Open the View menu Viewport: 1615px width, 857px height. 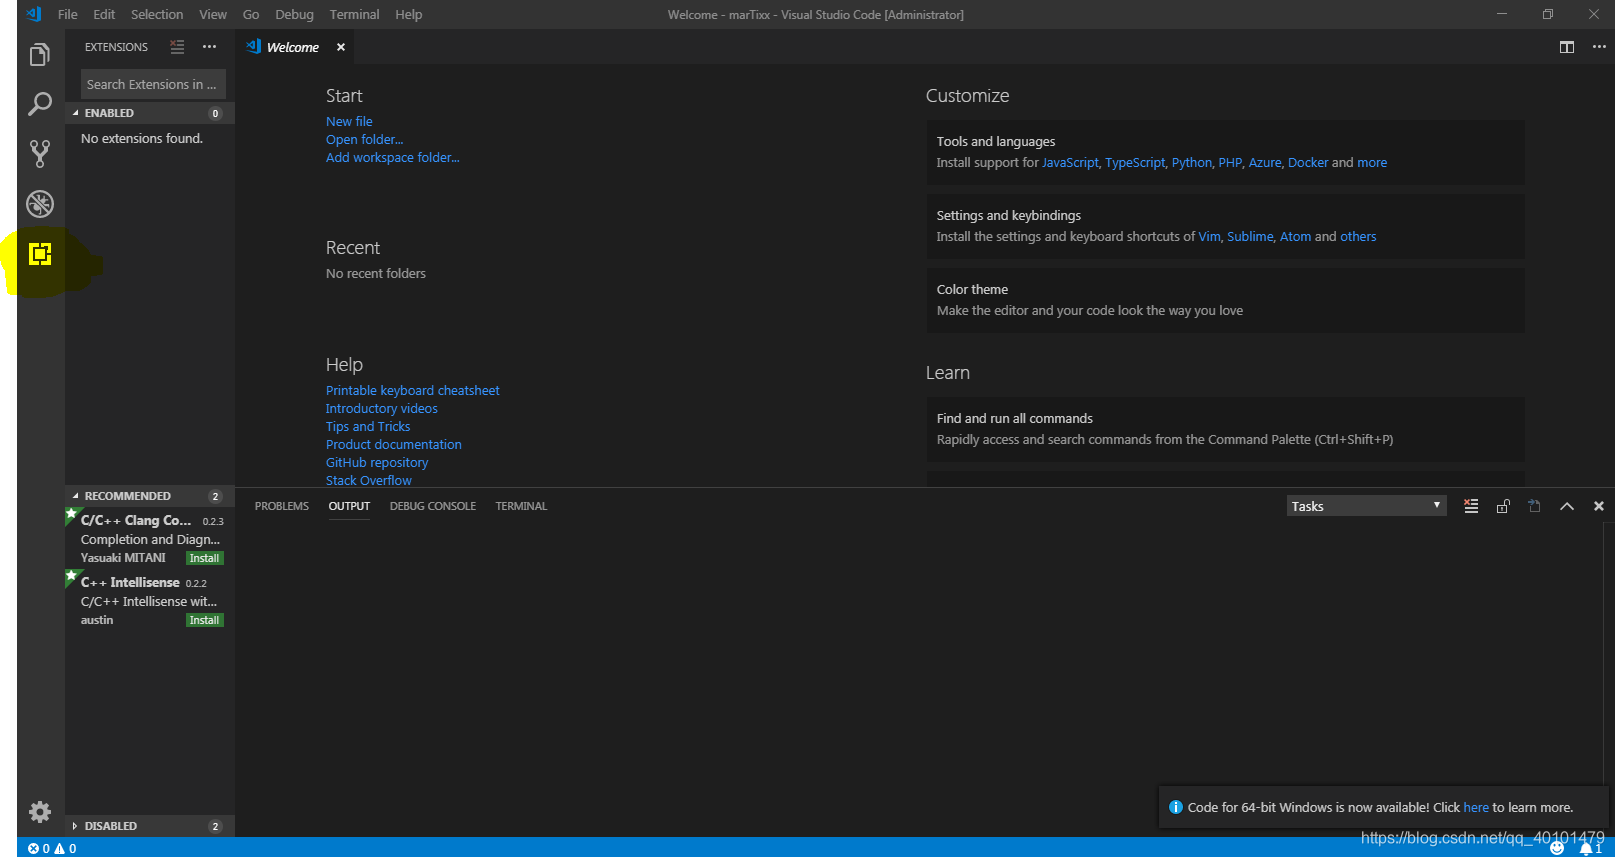[213, 14]
